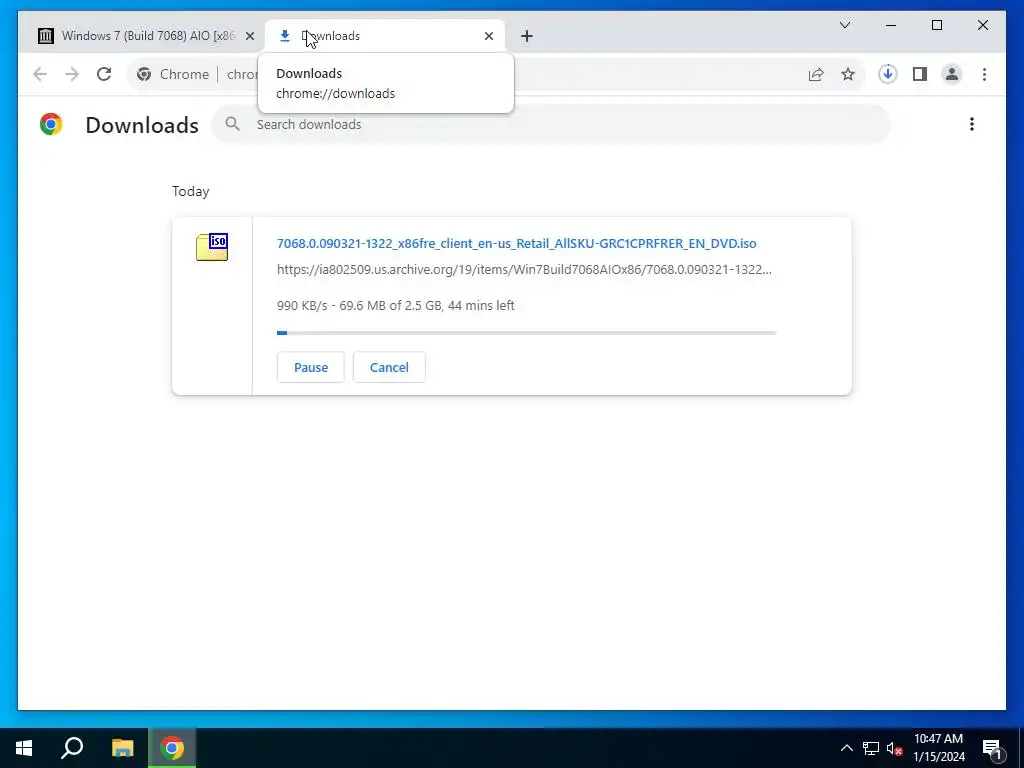
Task: Show hidden system tray icons
Action: 846,748
